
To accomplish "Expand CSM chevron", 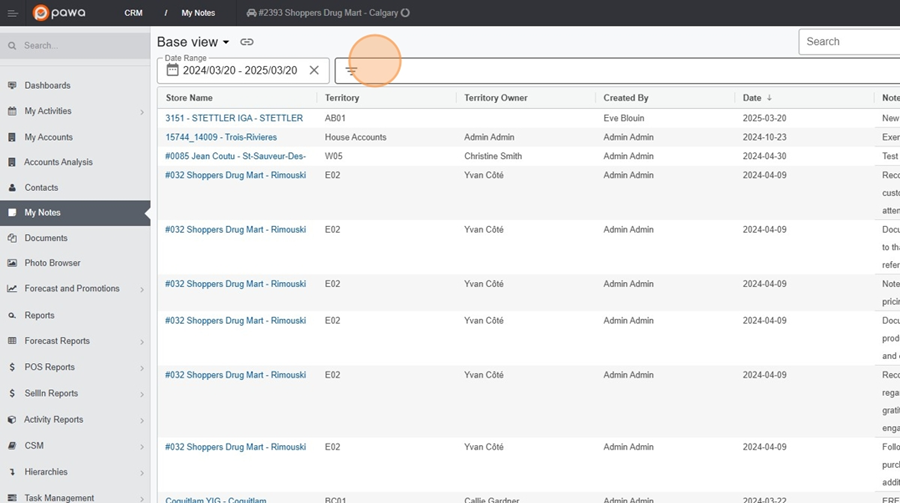I will 142,446.
